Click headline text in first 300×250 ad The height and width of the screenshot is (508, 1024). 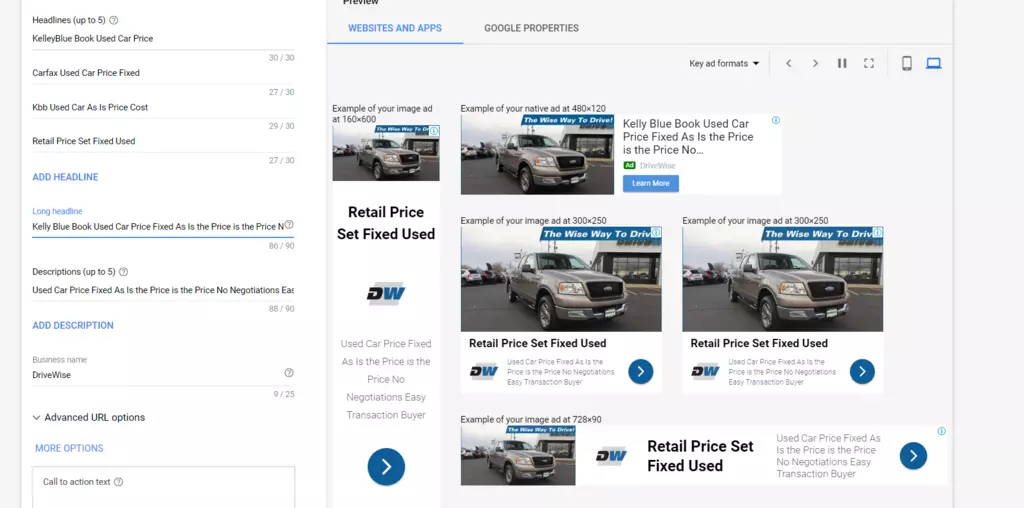[x=537, y=343]
